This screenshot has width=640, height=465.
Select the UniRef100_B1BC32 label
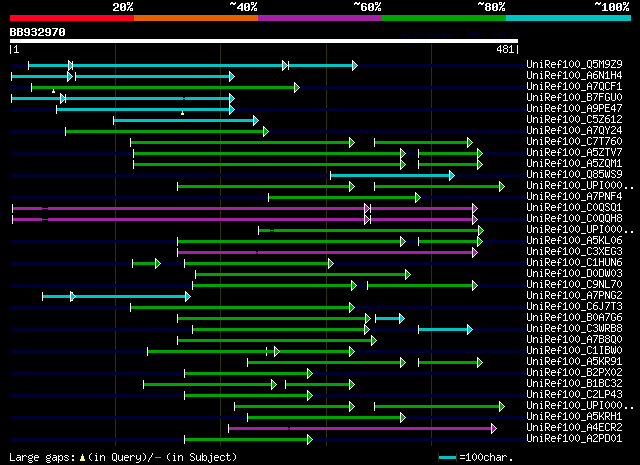tap(574, 384)
